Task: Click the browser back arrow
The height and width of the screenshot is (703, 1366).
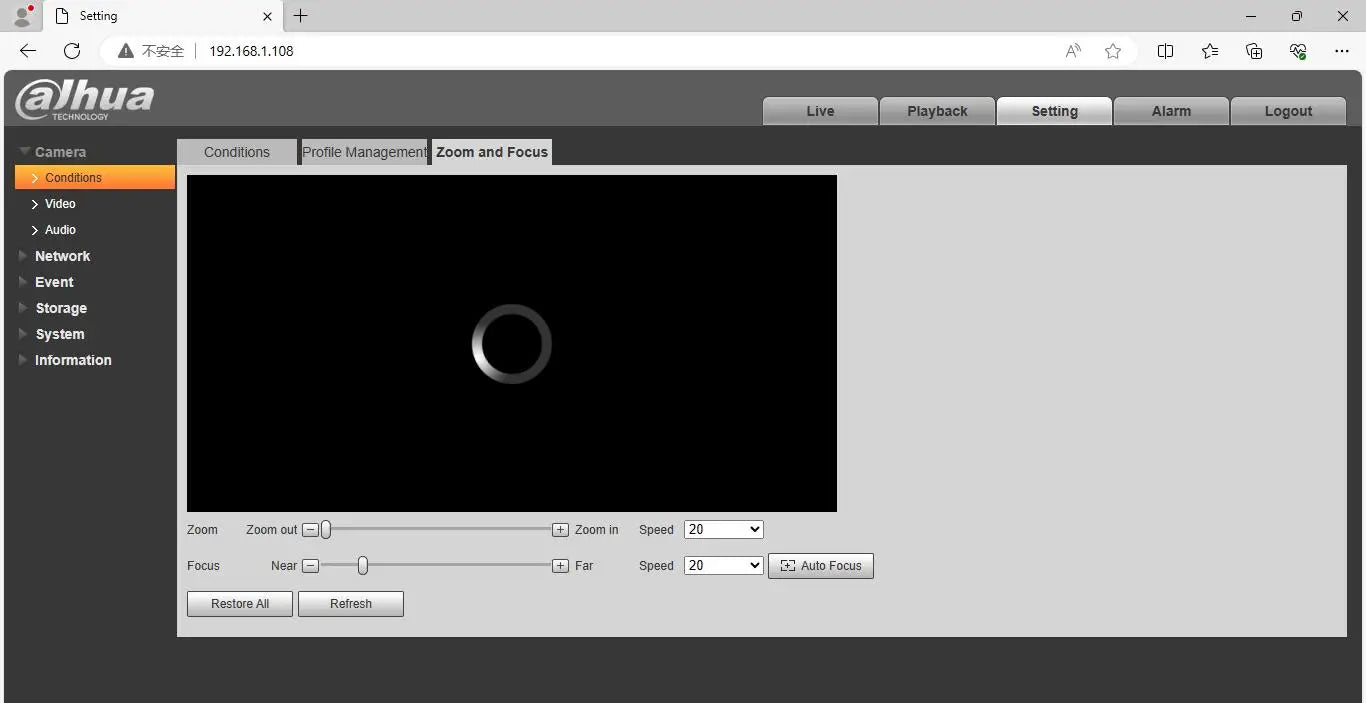Action: [x=28, y=51]
